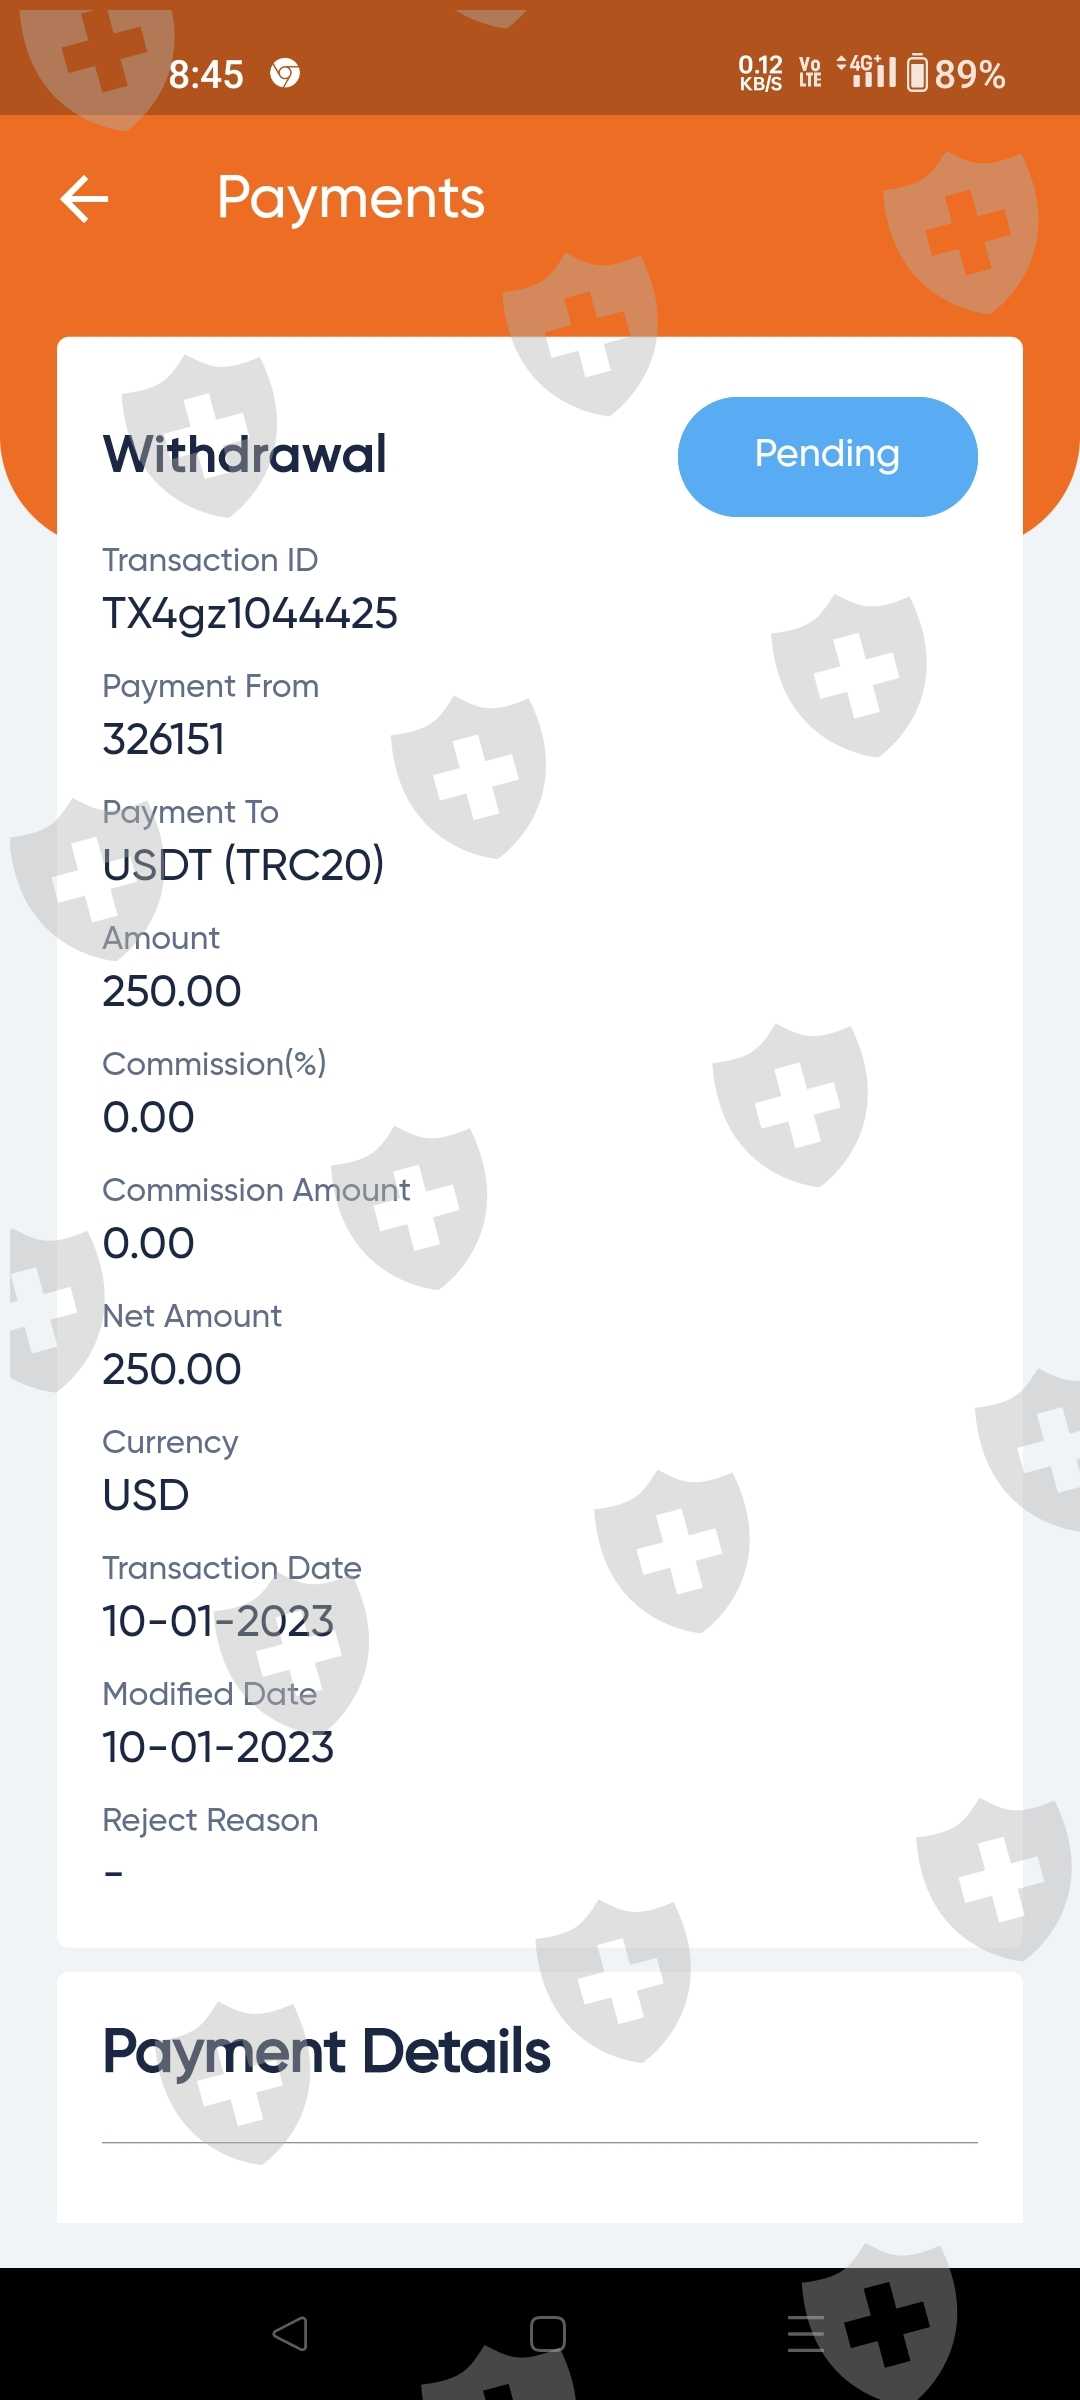This screenshot has width=1080, height=2400.
Task: Tap the Chrome icon in status bar
Action: click(285, 74)
